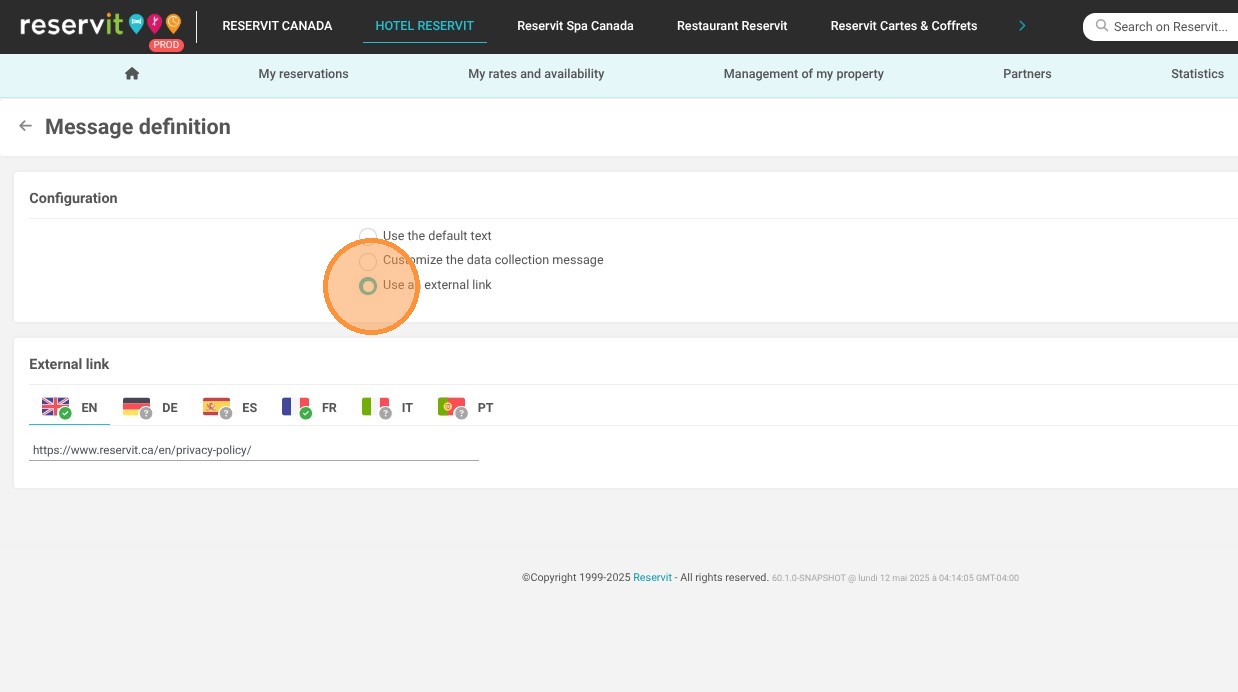Open Restaurant Reservit tab
This screenshot has height=692, width=1238.
[732, 26]
